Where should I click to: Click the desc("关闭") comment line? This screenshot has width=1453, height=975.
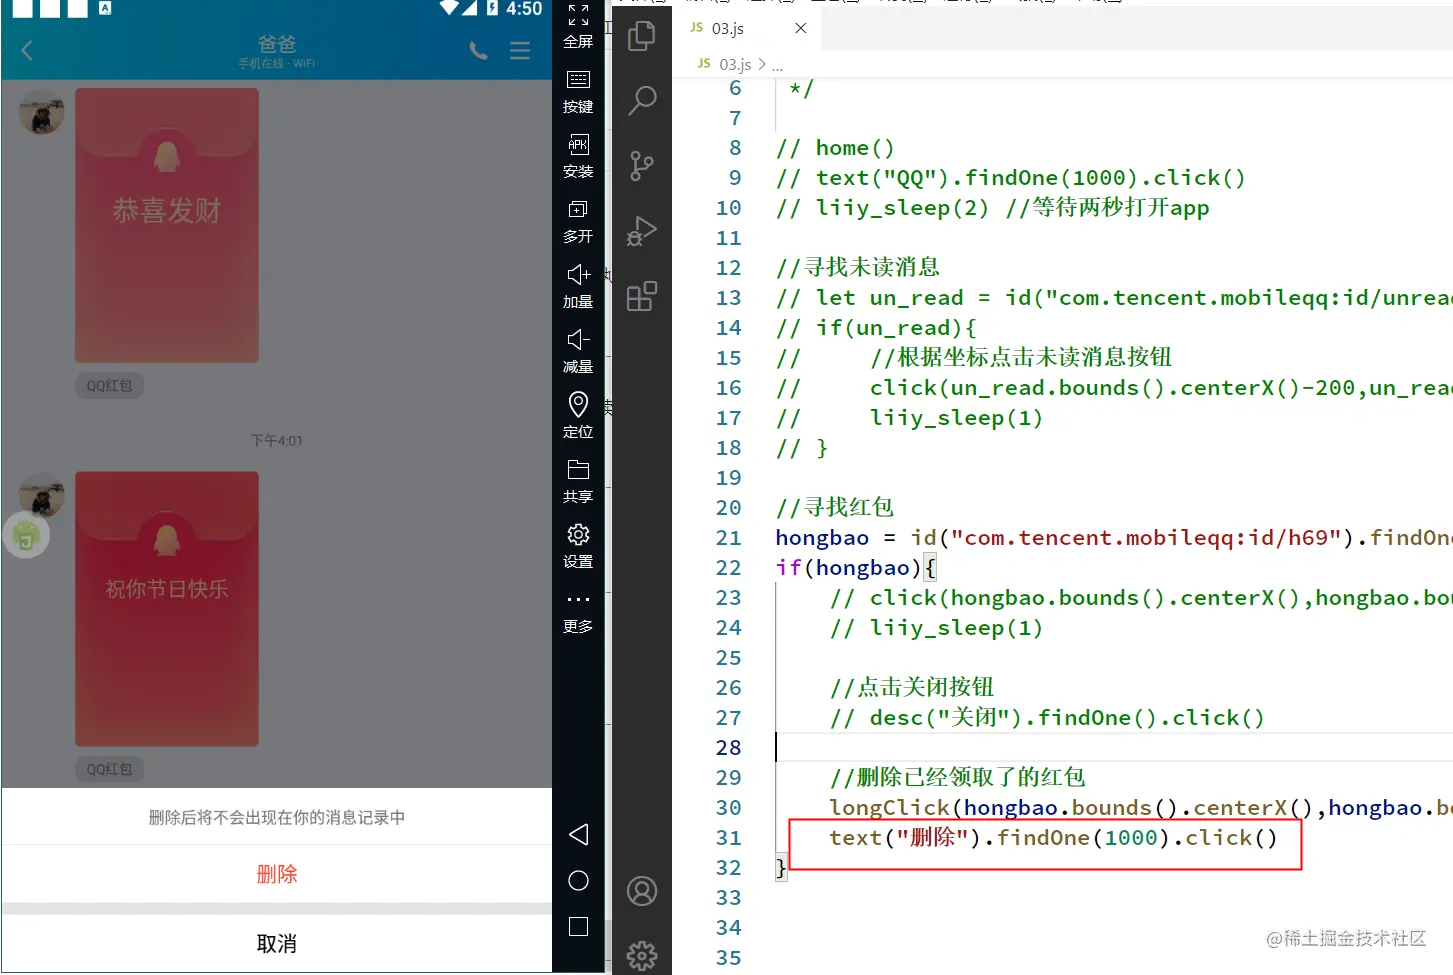click(x=1047, y=718)
